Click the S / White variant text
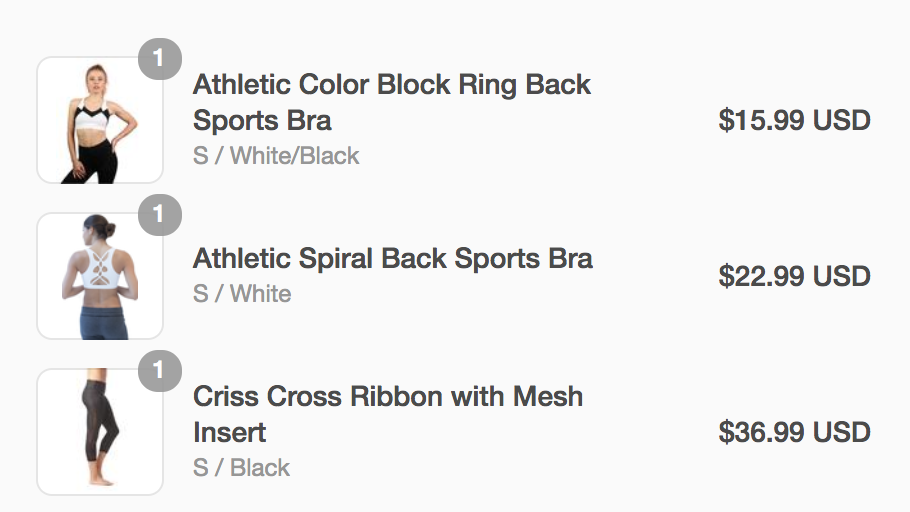This screenshot has height=512, width=910. point(241,294)
